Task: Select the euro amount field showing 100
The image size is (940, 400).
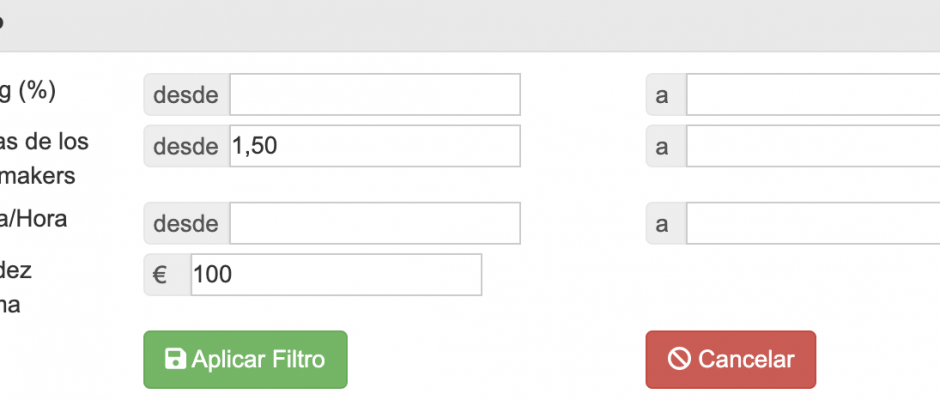Action: [x=336, y=275]
